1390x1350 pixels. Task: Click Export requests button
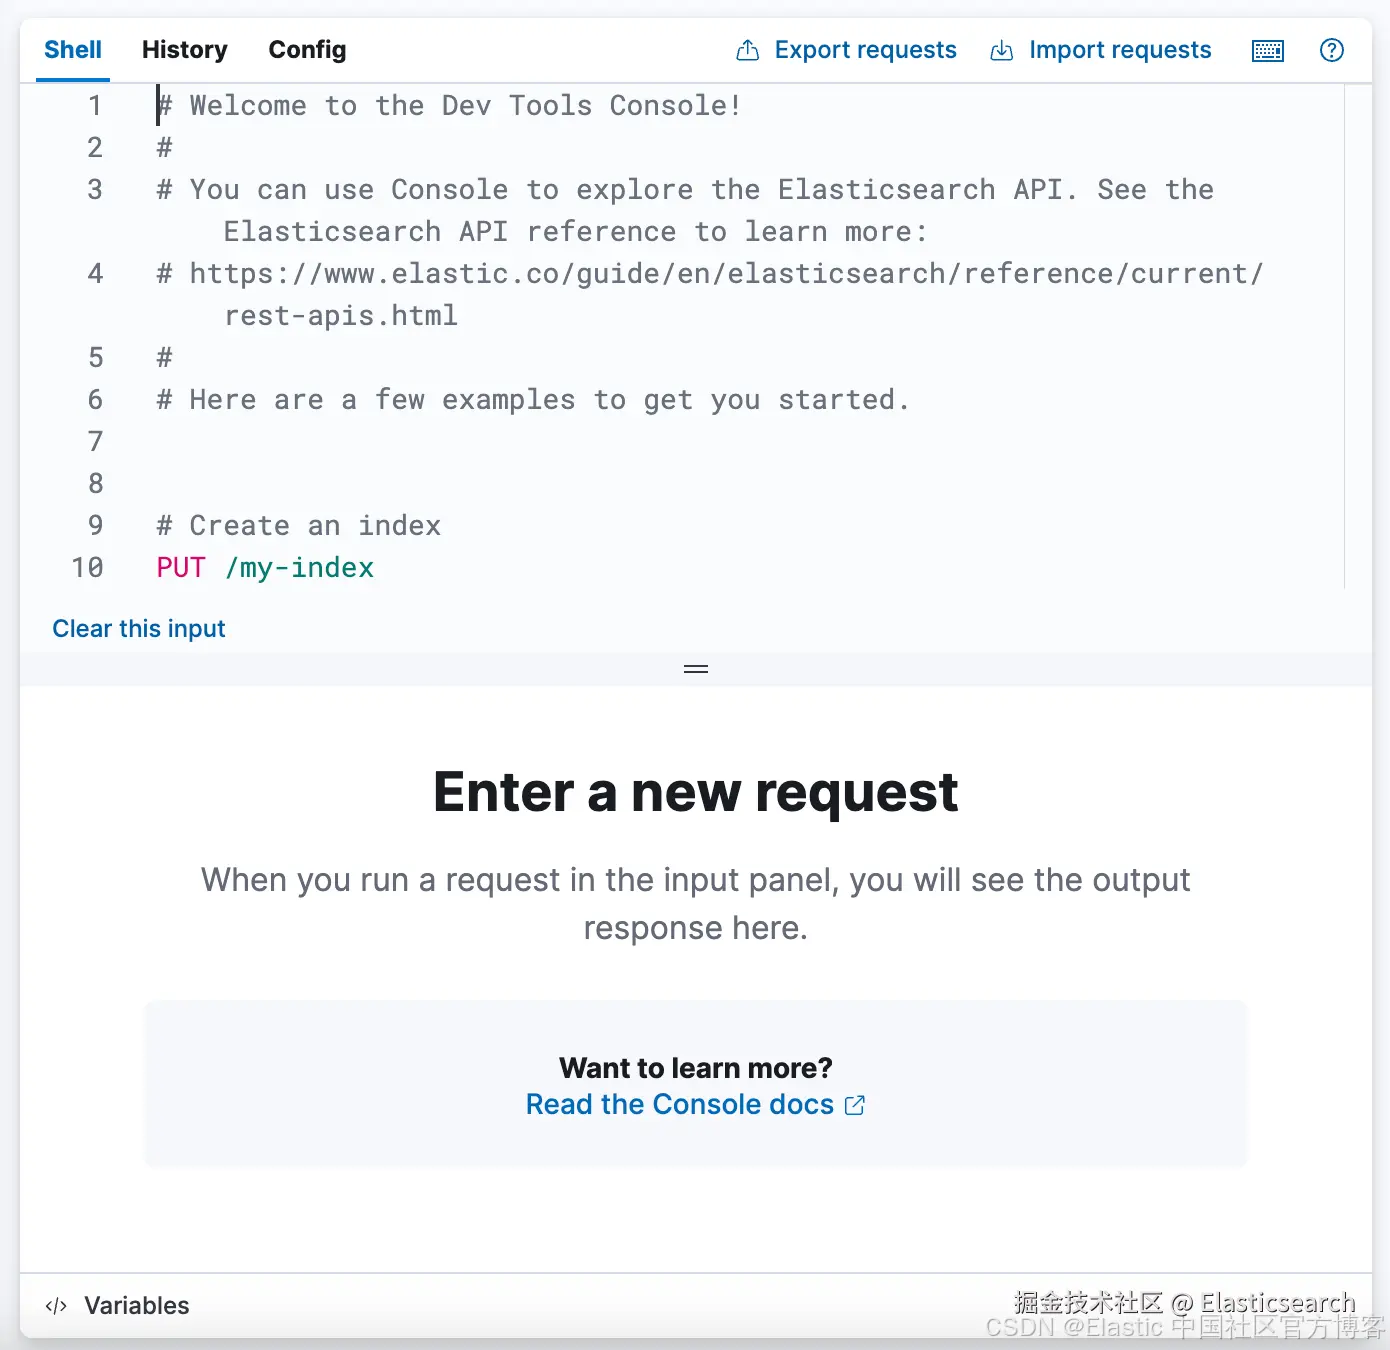click(x=846, y=50)
